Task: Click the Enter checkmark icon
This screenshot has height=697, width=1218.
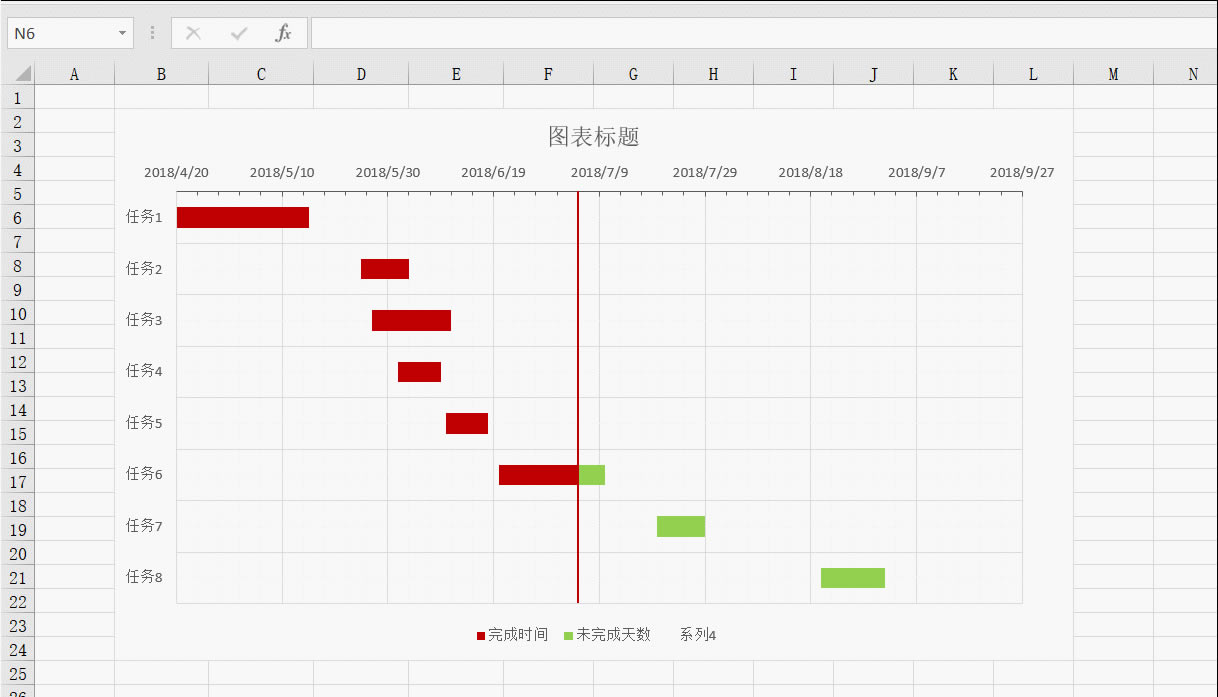Action: 239,33
